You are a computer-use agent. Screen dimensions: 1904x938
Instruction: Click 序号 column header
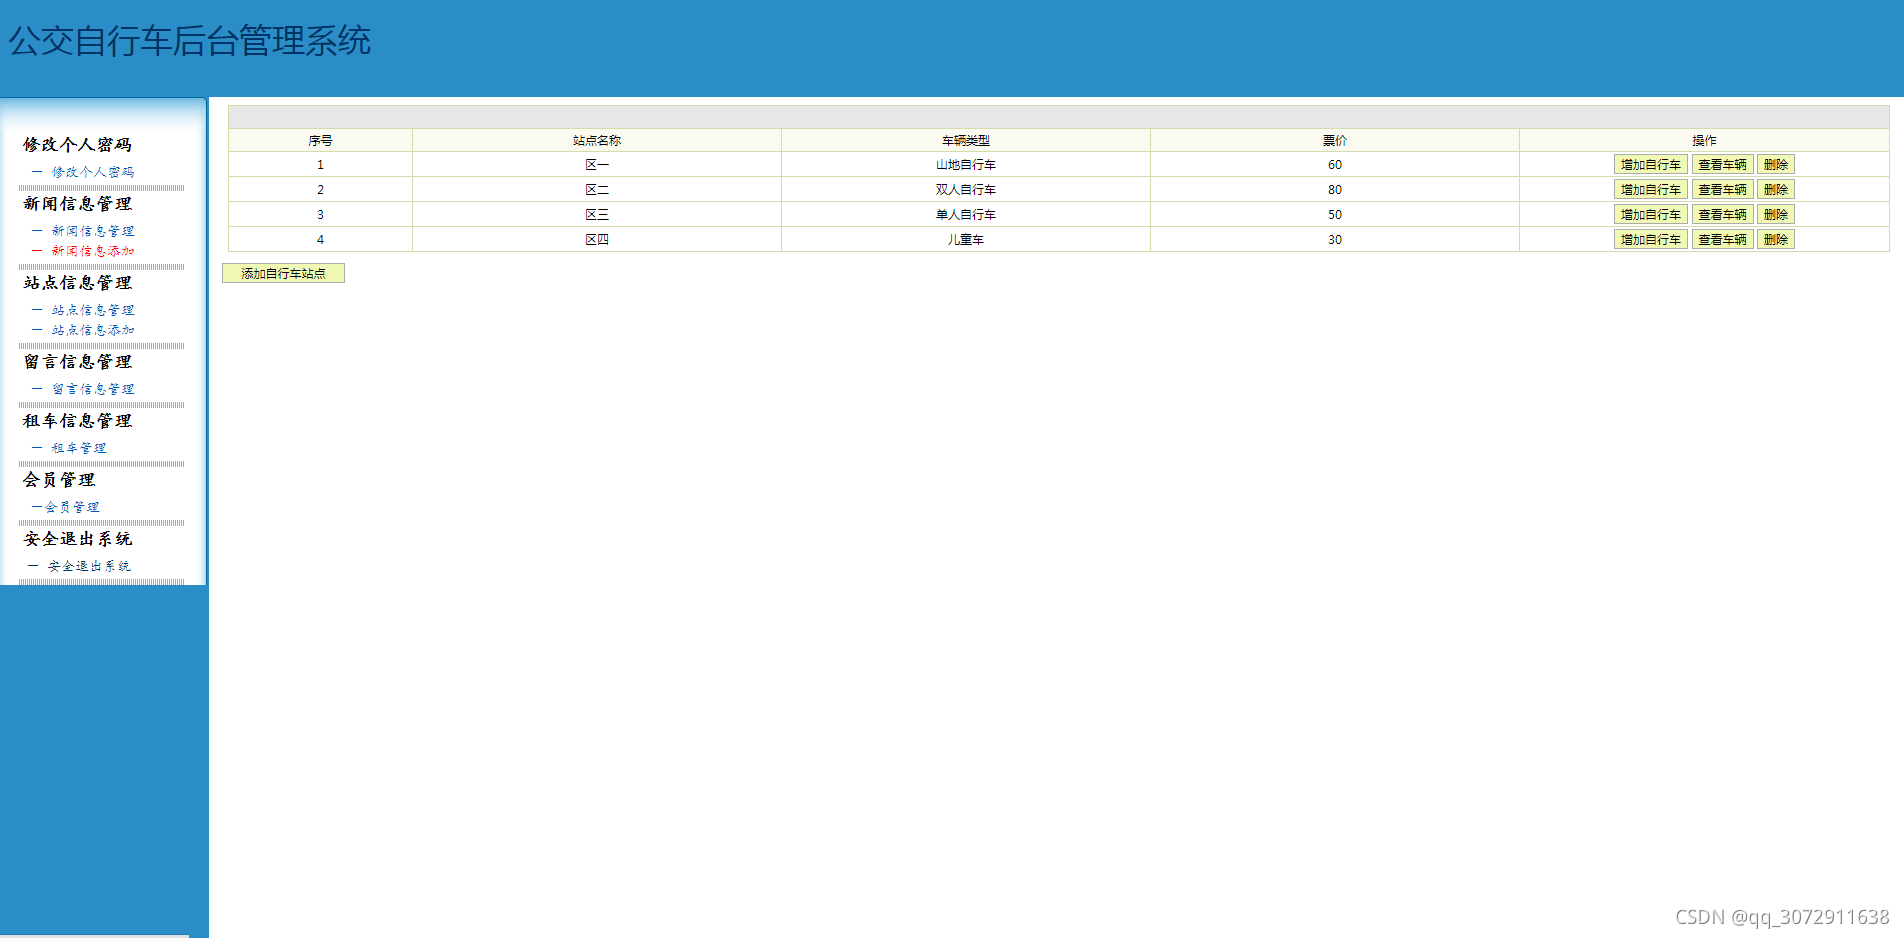[320, 140]
